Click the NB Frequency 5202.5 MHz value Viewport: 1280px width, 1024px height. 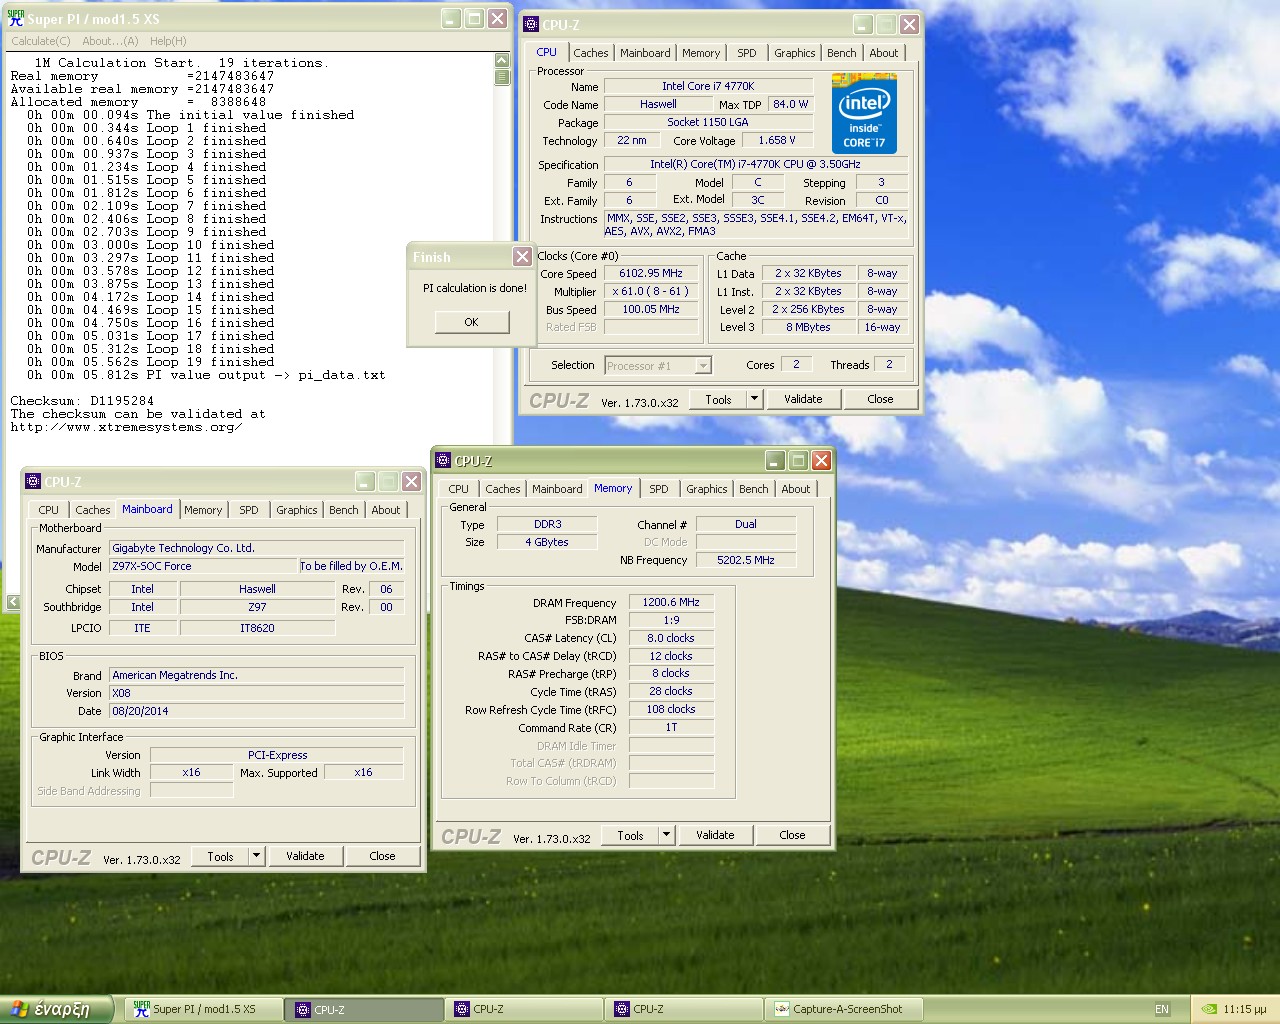[745, 560]
